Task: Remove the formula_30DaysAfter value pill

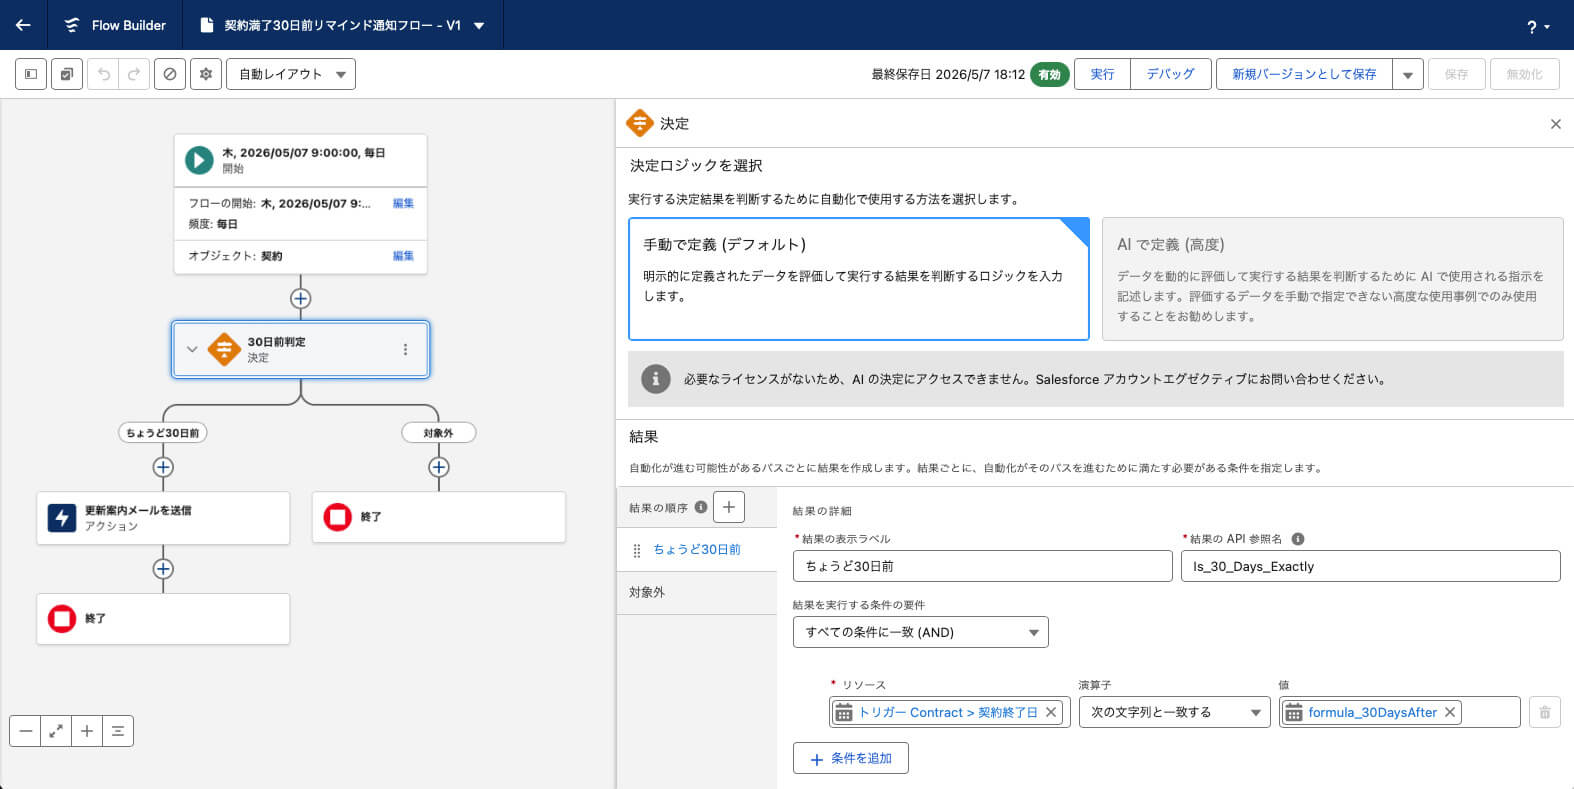Action: pos(1450,712)
